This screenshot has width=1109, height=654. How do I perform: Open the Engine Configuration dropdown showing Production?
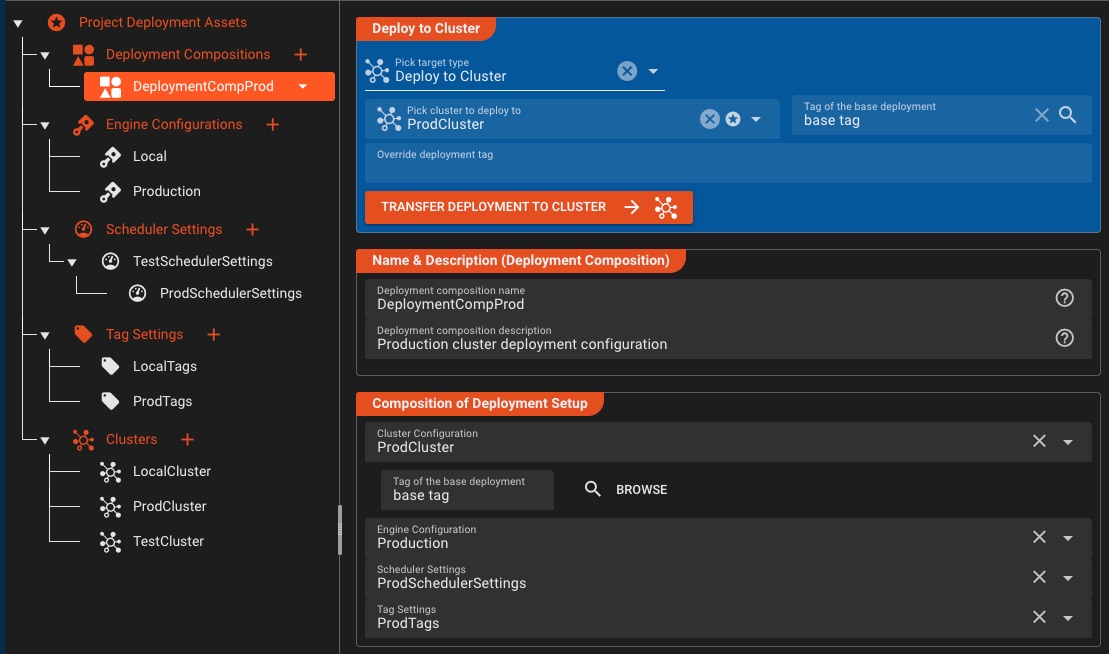point(1067,537)
